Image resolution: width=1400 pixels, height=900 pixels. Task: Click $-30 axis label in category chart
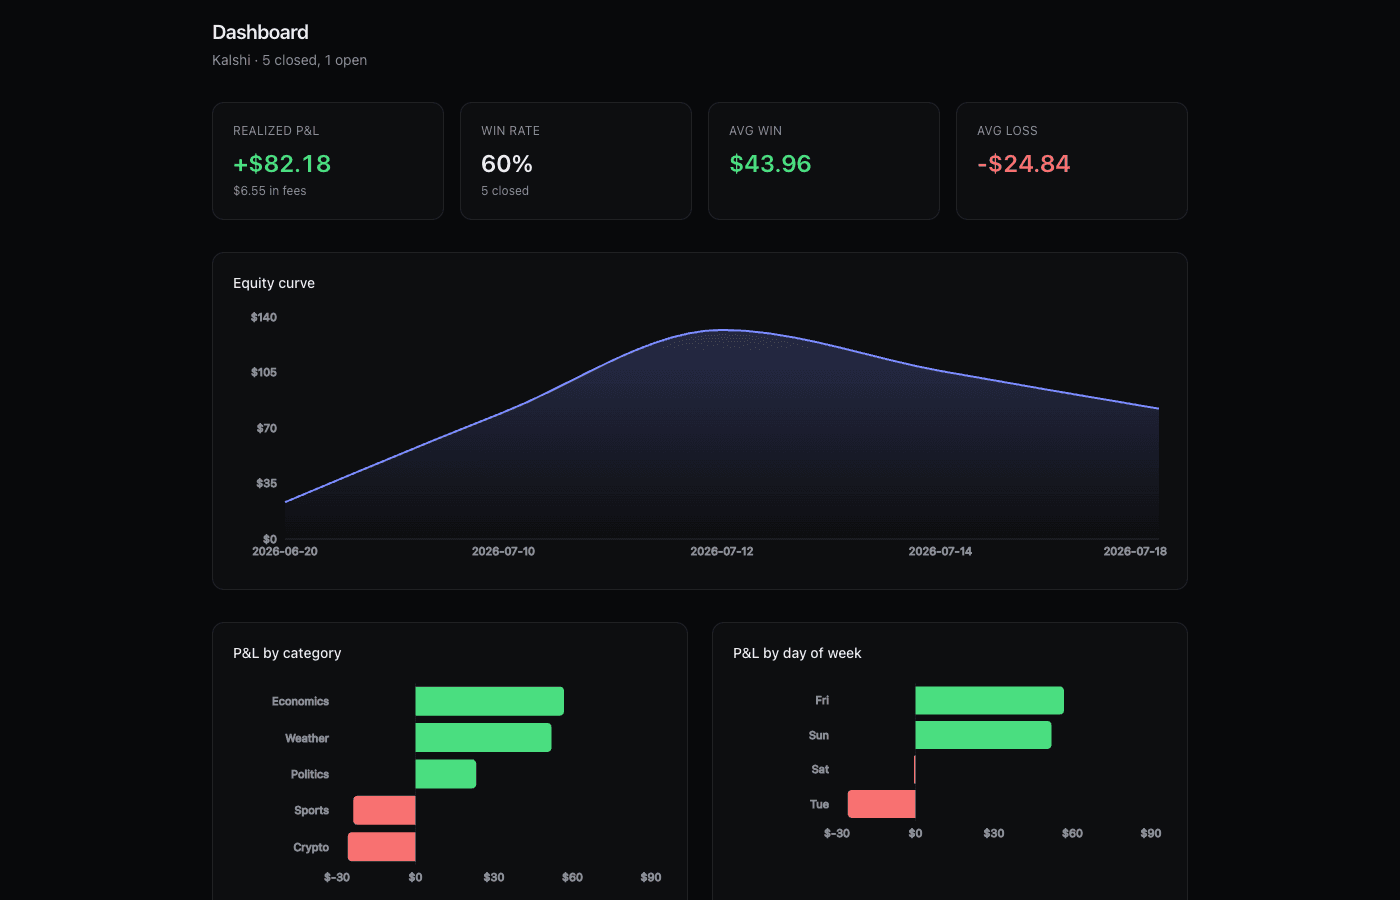pos(337,877)
